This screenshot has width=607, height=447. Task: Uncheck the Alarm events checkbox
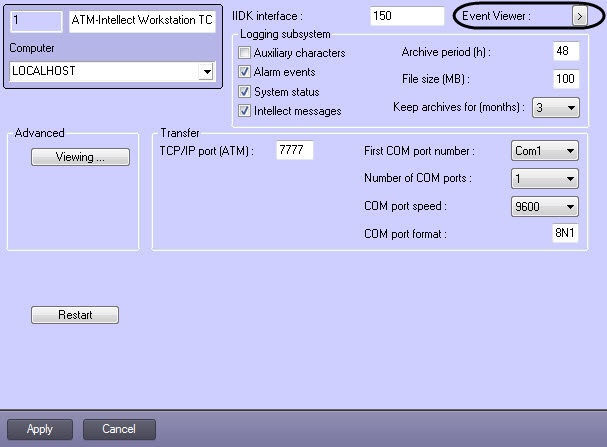point(244,72)
